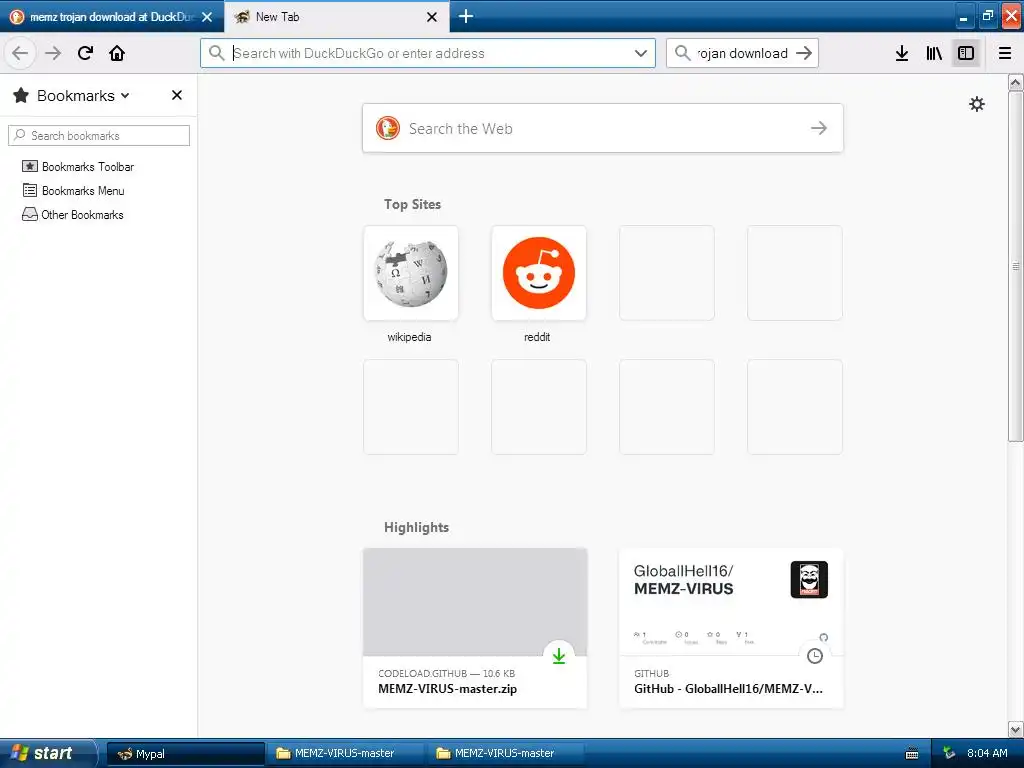The image size is (1024, 768).
Task: Reload the current page
Action: 85,53
